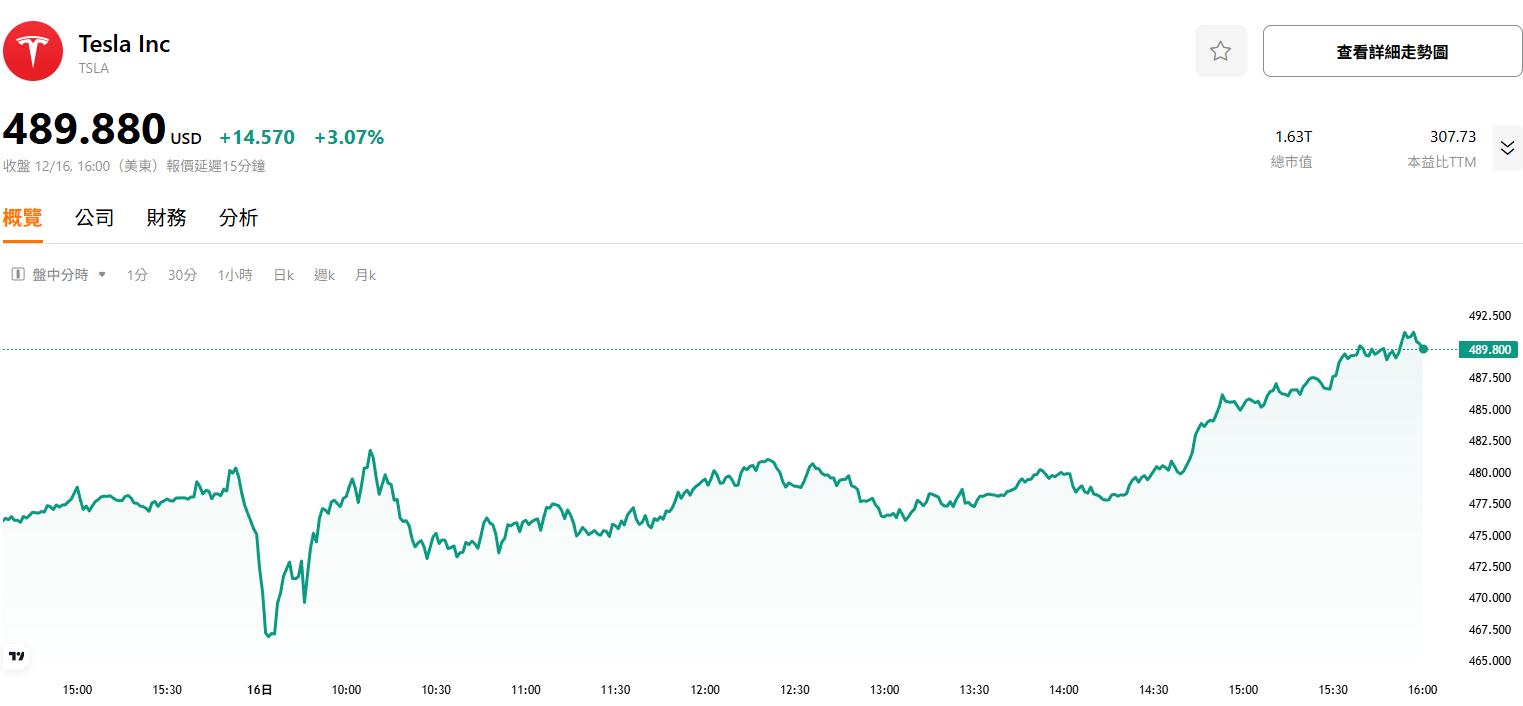
Task: Switch chart to 日k candles
Action: (283, 274)
